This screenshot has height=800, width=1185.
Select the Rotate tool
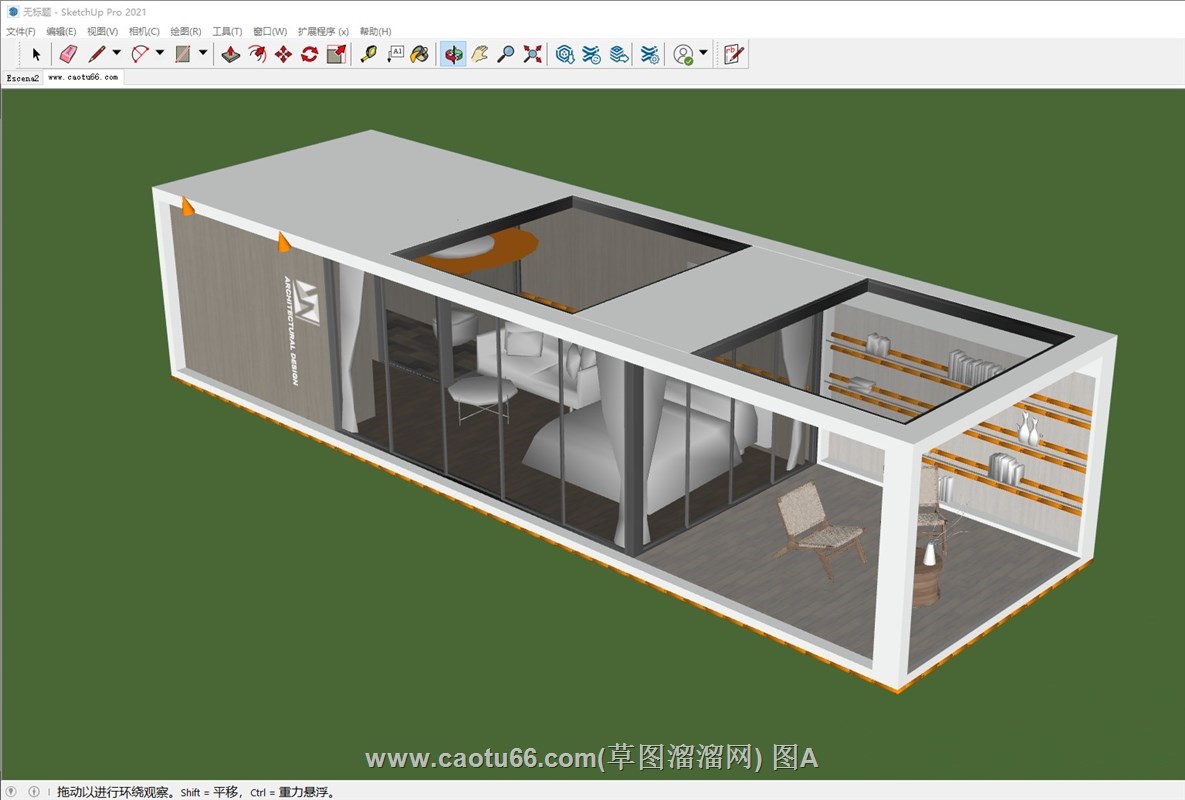point(309,54)
